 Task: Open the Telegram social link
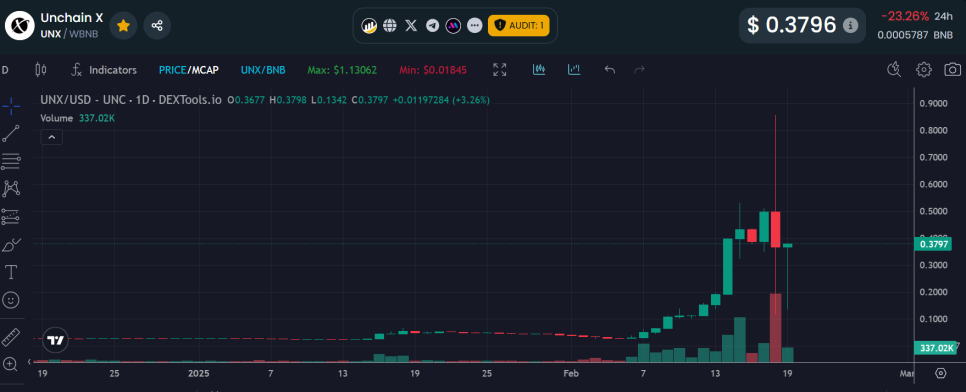pyautogui.click(x=432, y=25)
